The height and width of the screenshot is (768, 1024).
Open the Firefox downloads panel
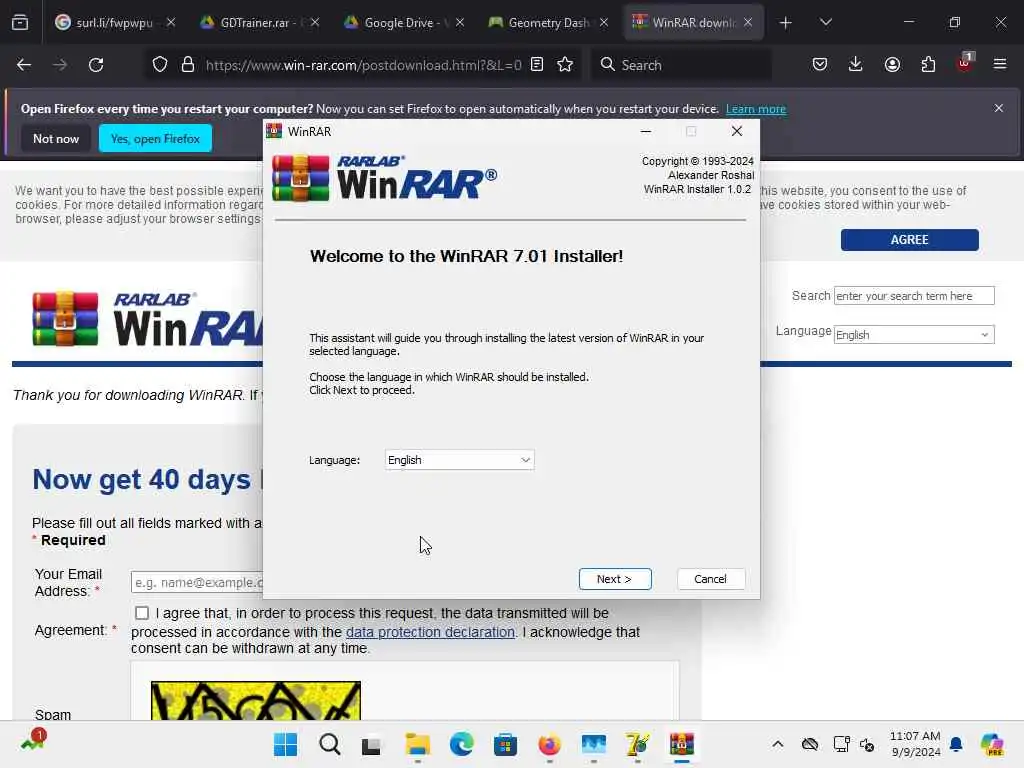pyautogui.click(x=856, y=65)
